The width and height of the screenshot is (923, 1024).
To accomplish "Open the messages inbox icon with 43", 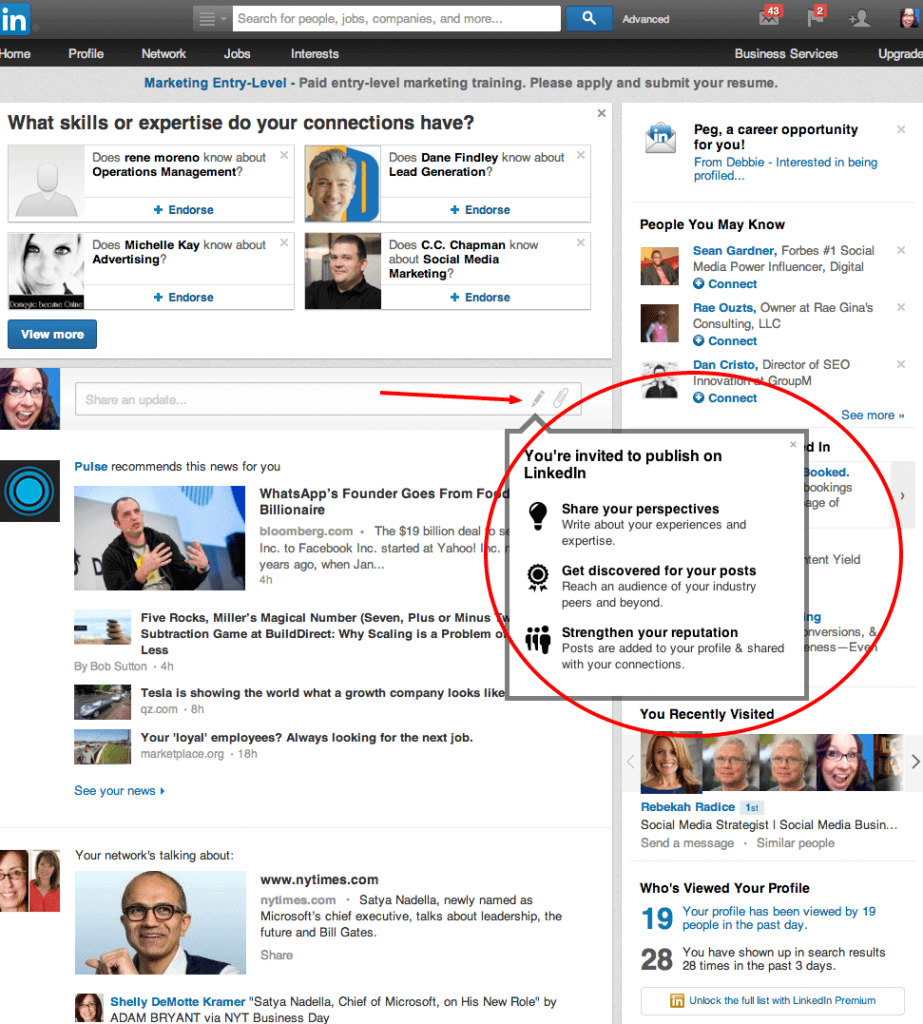I will click(x=769, y=17).
